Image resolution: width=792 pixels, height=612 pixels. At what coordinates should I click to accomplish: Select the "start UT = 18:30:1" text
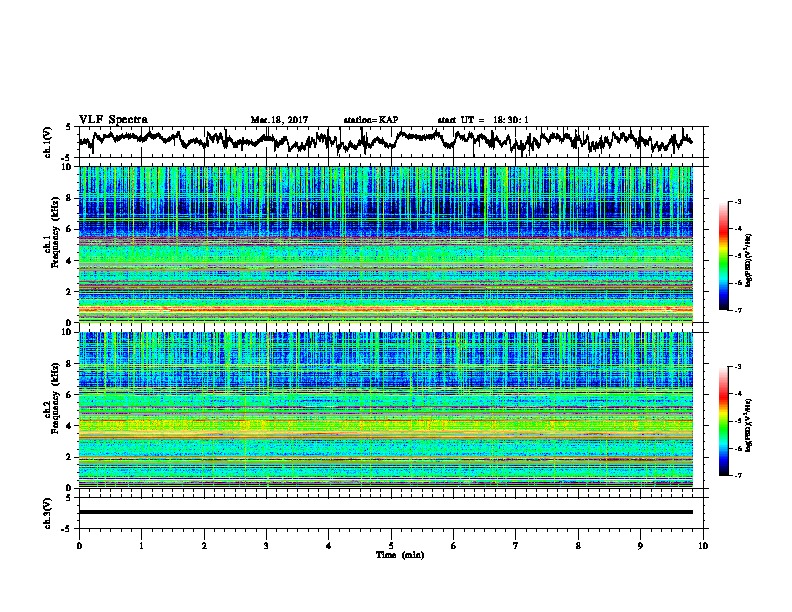[x=483, y=120]
